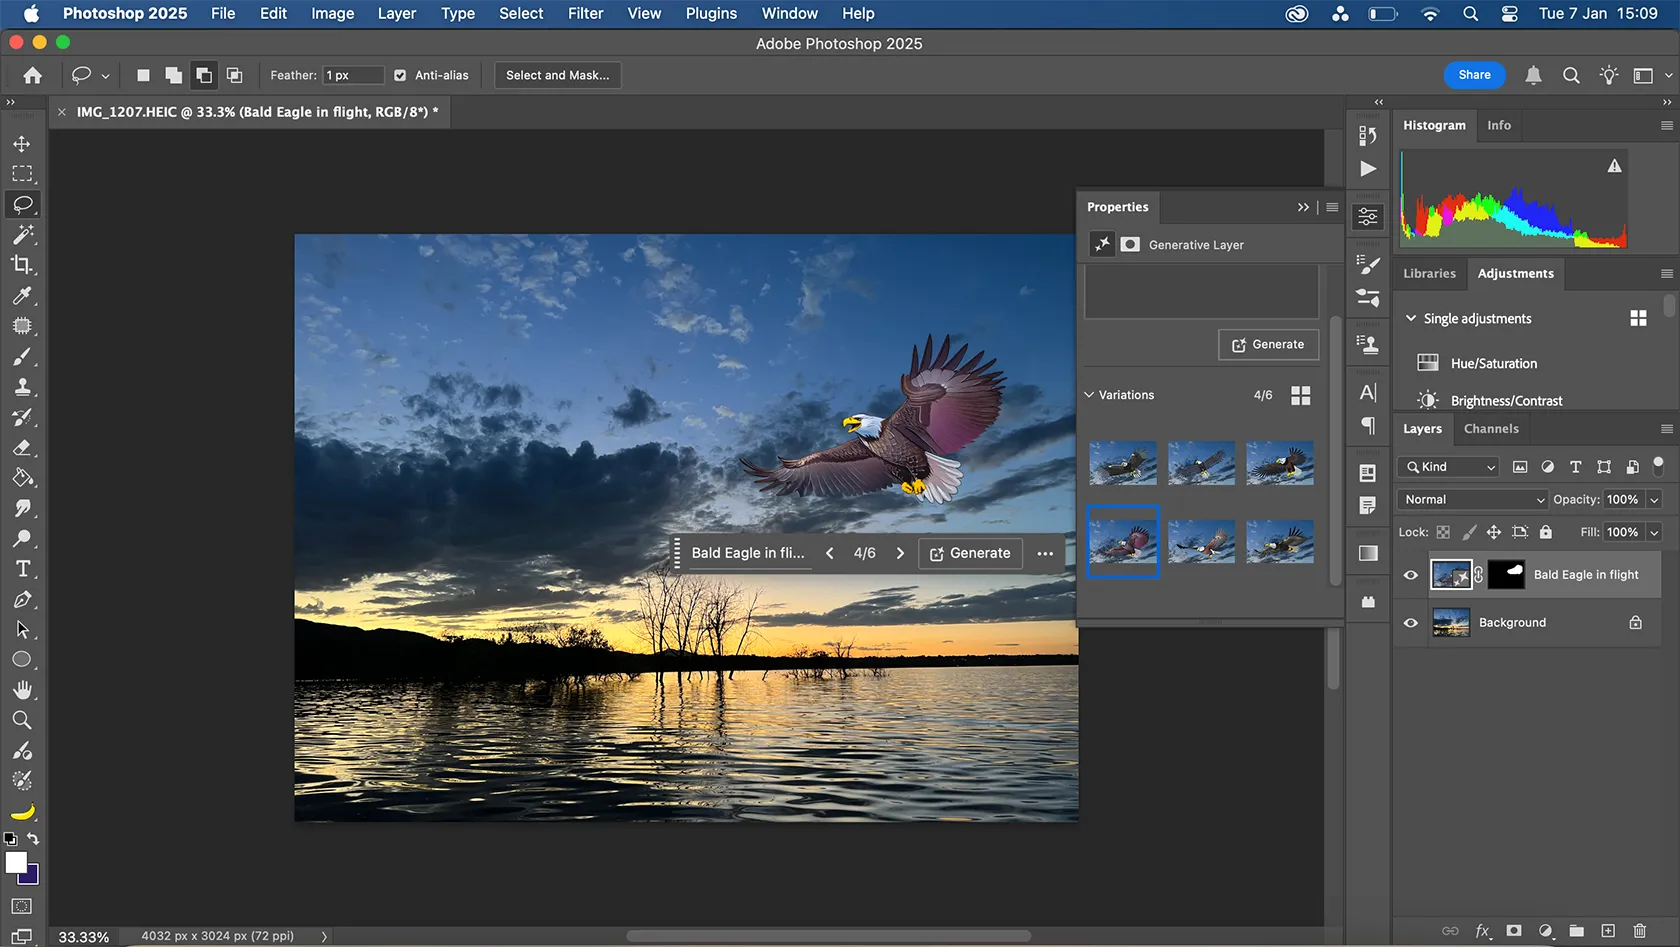The image size is (1680, 947).
Task: Switch to the Channels tab
Action: [x=1491, y=428]
